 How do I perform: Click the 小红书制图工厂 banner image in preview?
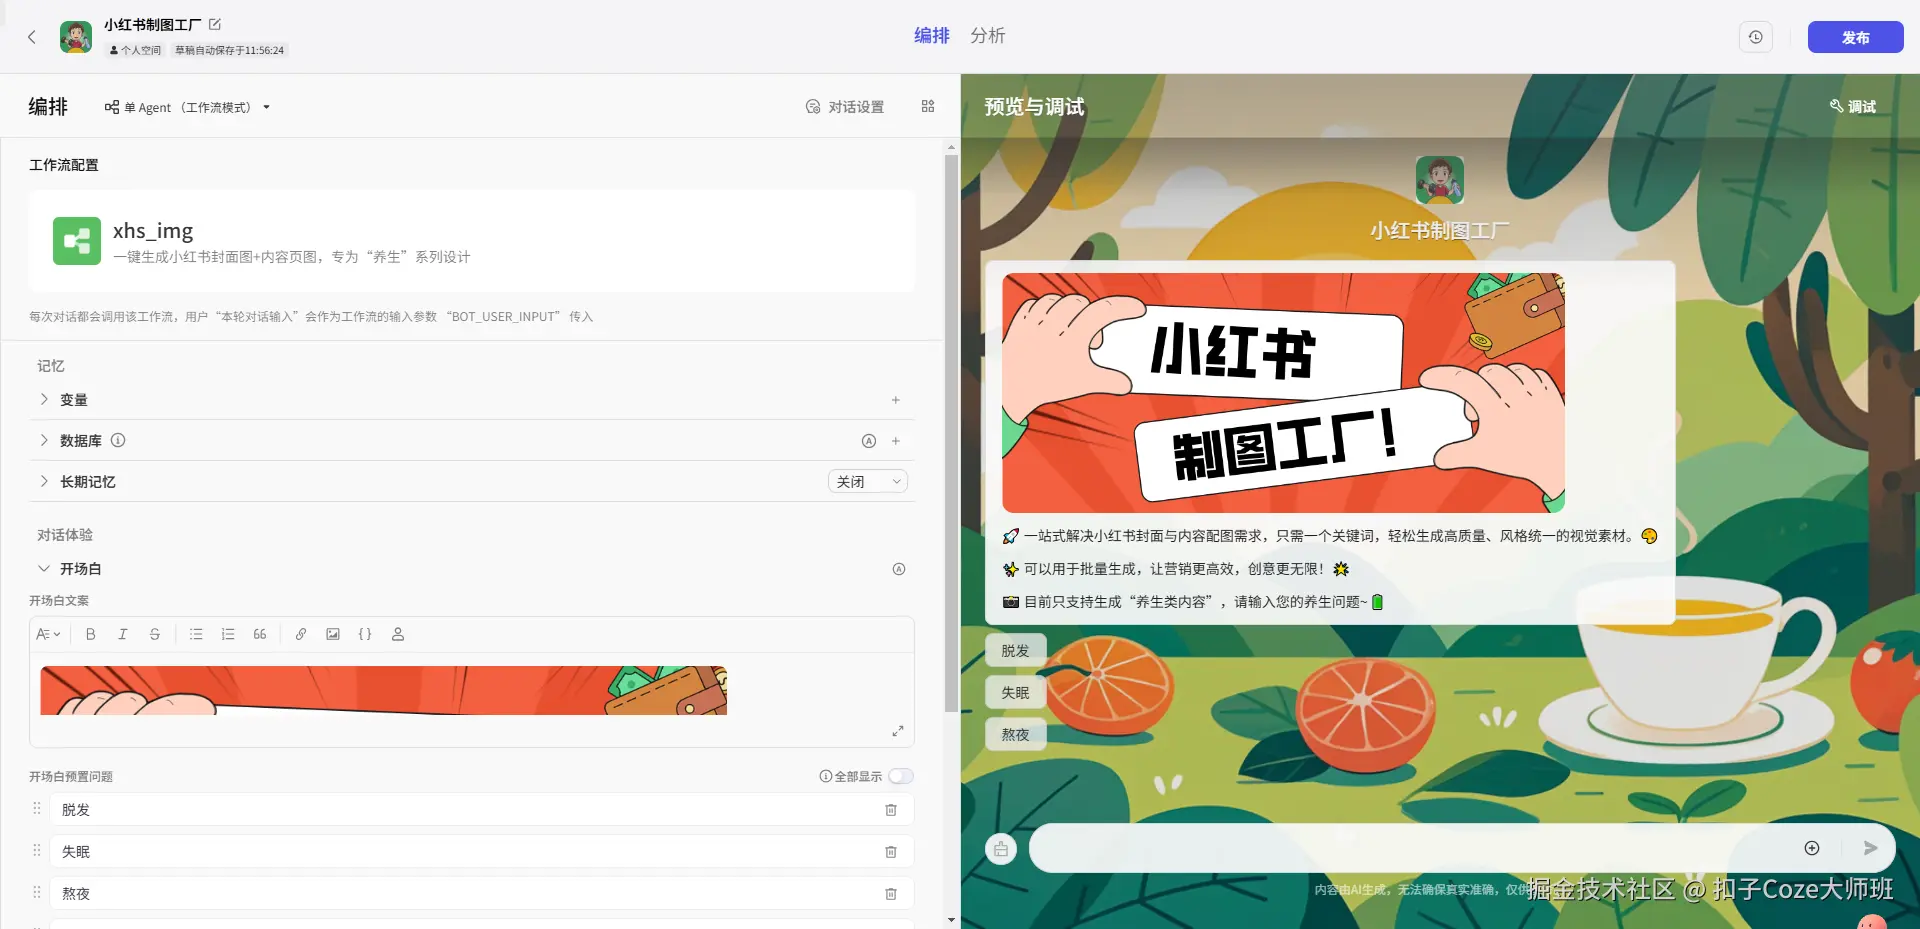point(1284,393)
